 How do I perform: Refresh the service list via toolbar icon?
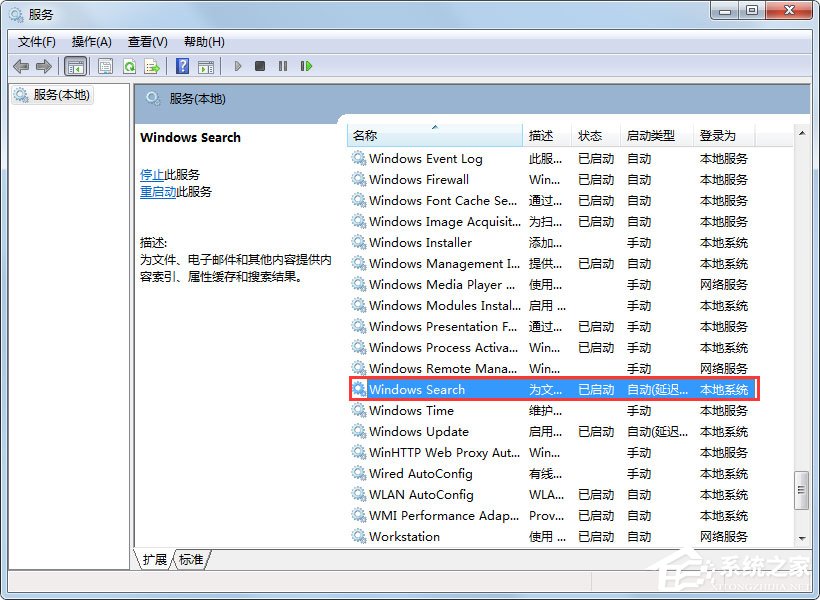pyautogui.click(x=130, y=66)
